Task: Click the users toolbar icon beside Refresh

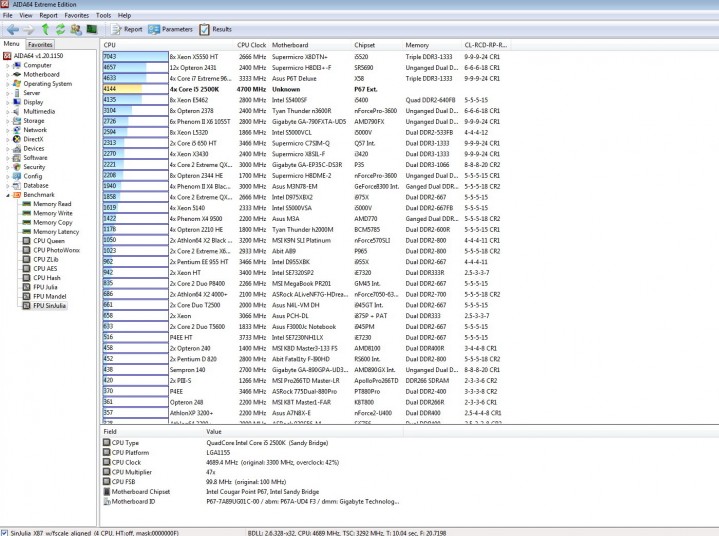Action: coord(76,29)
